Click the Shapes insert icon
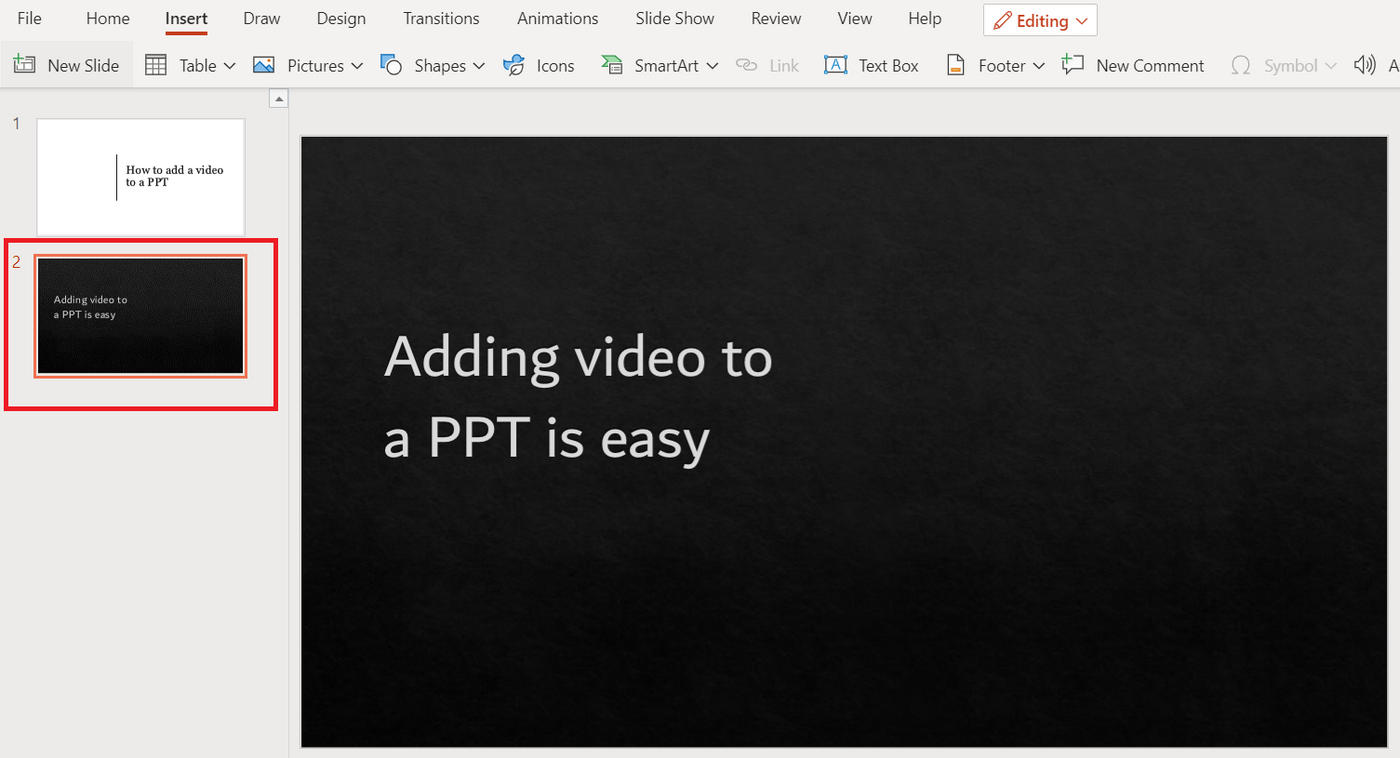The image size is (1400, 758). coord(391,64)
